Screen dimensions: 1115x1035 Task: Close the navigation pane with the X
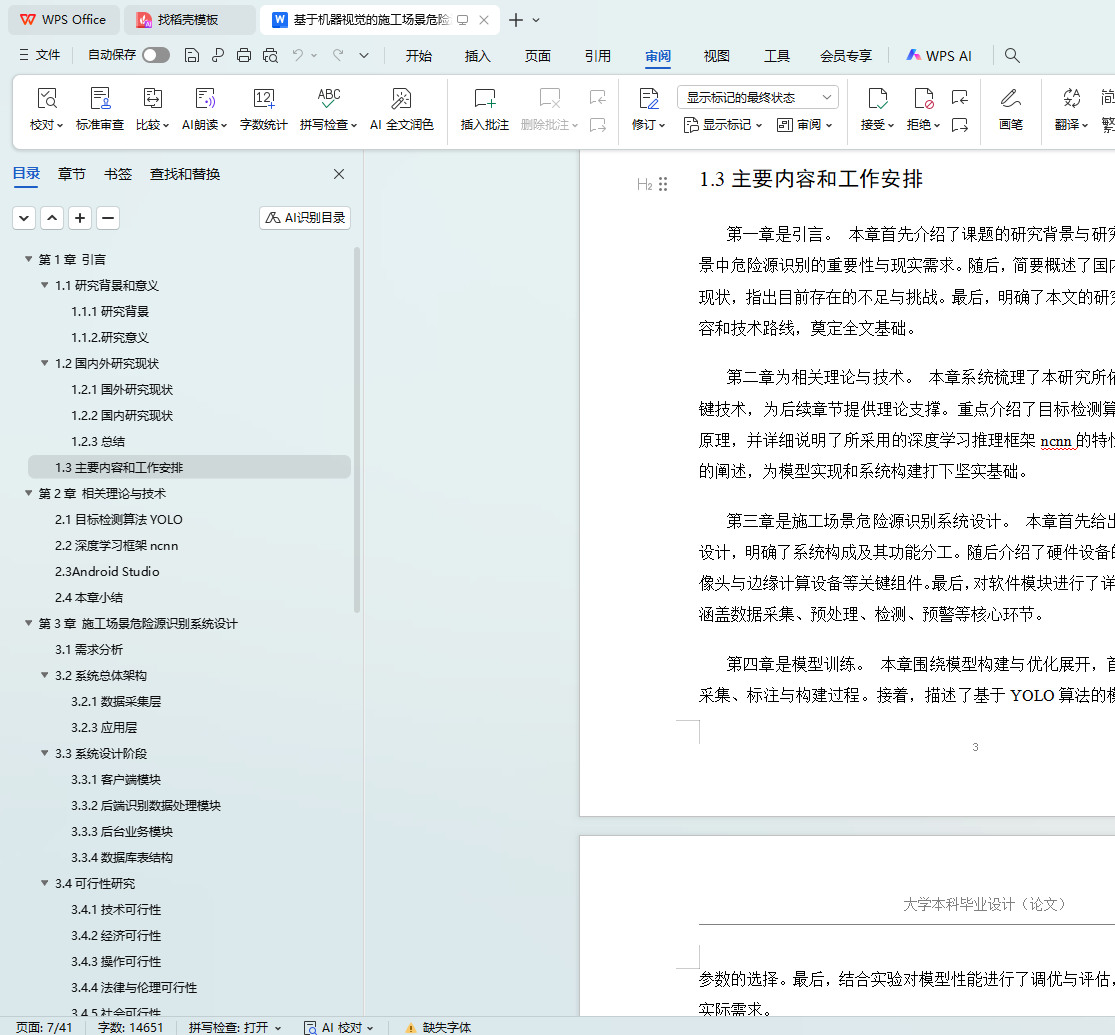tap(339, 174)
